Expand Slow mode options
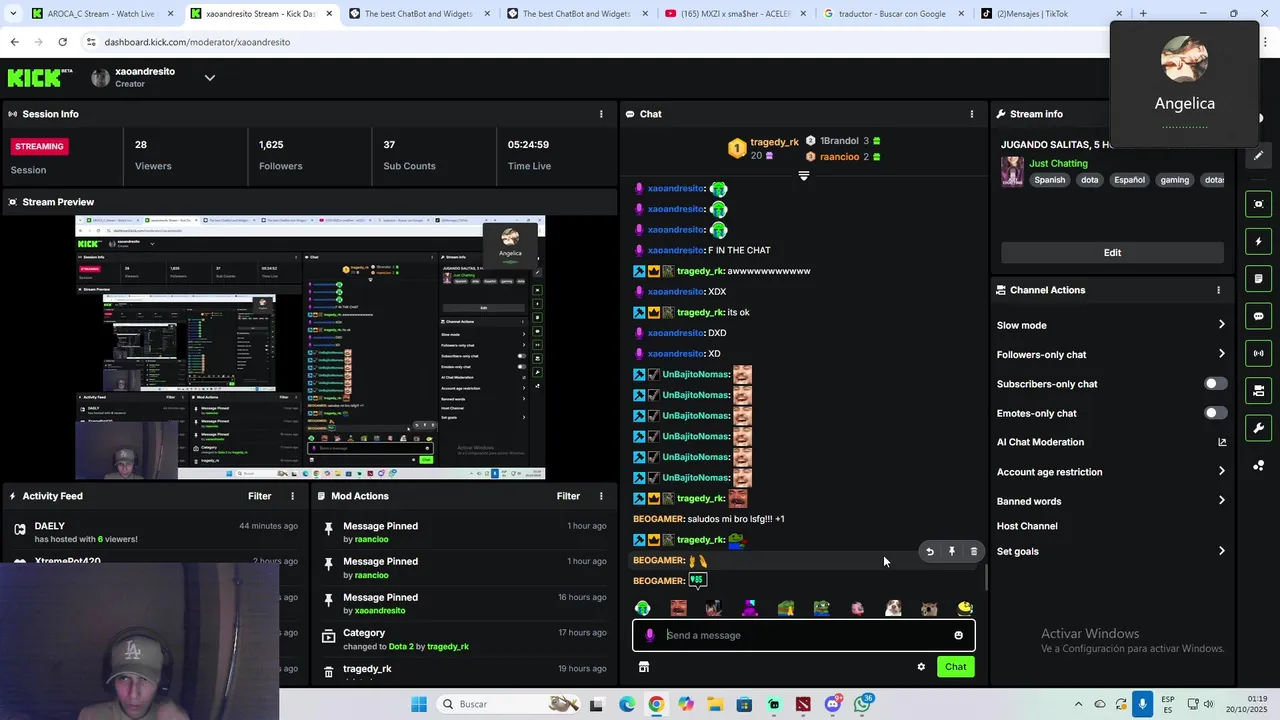This screenshot has height=720, width=1280. pos(1221,325)
